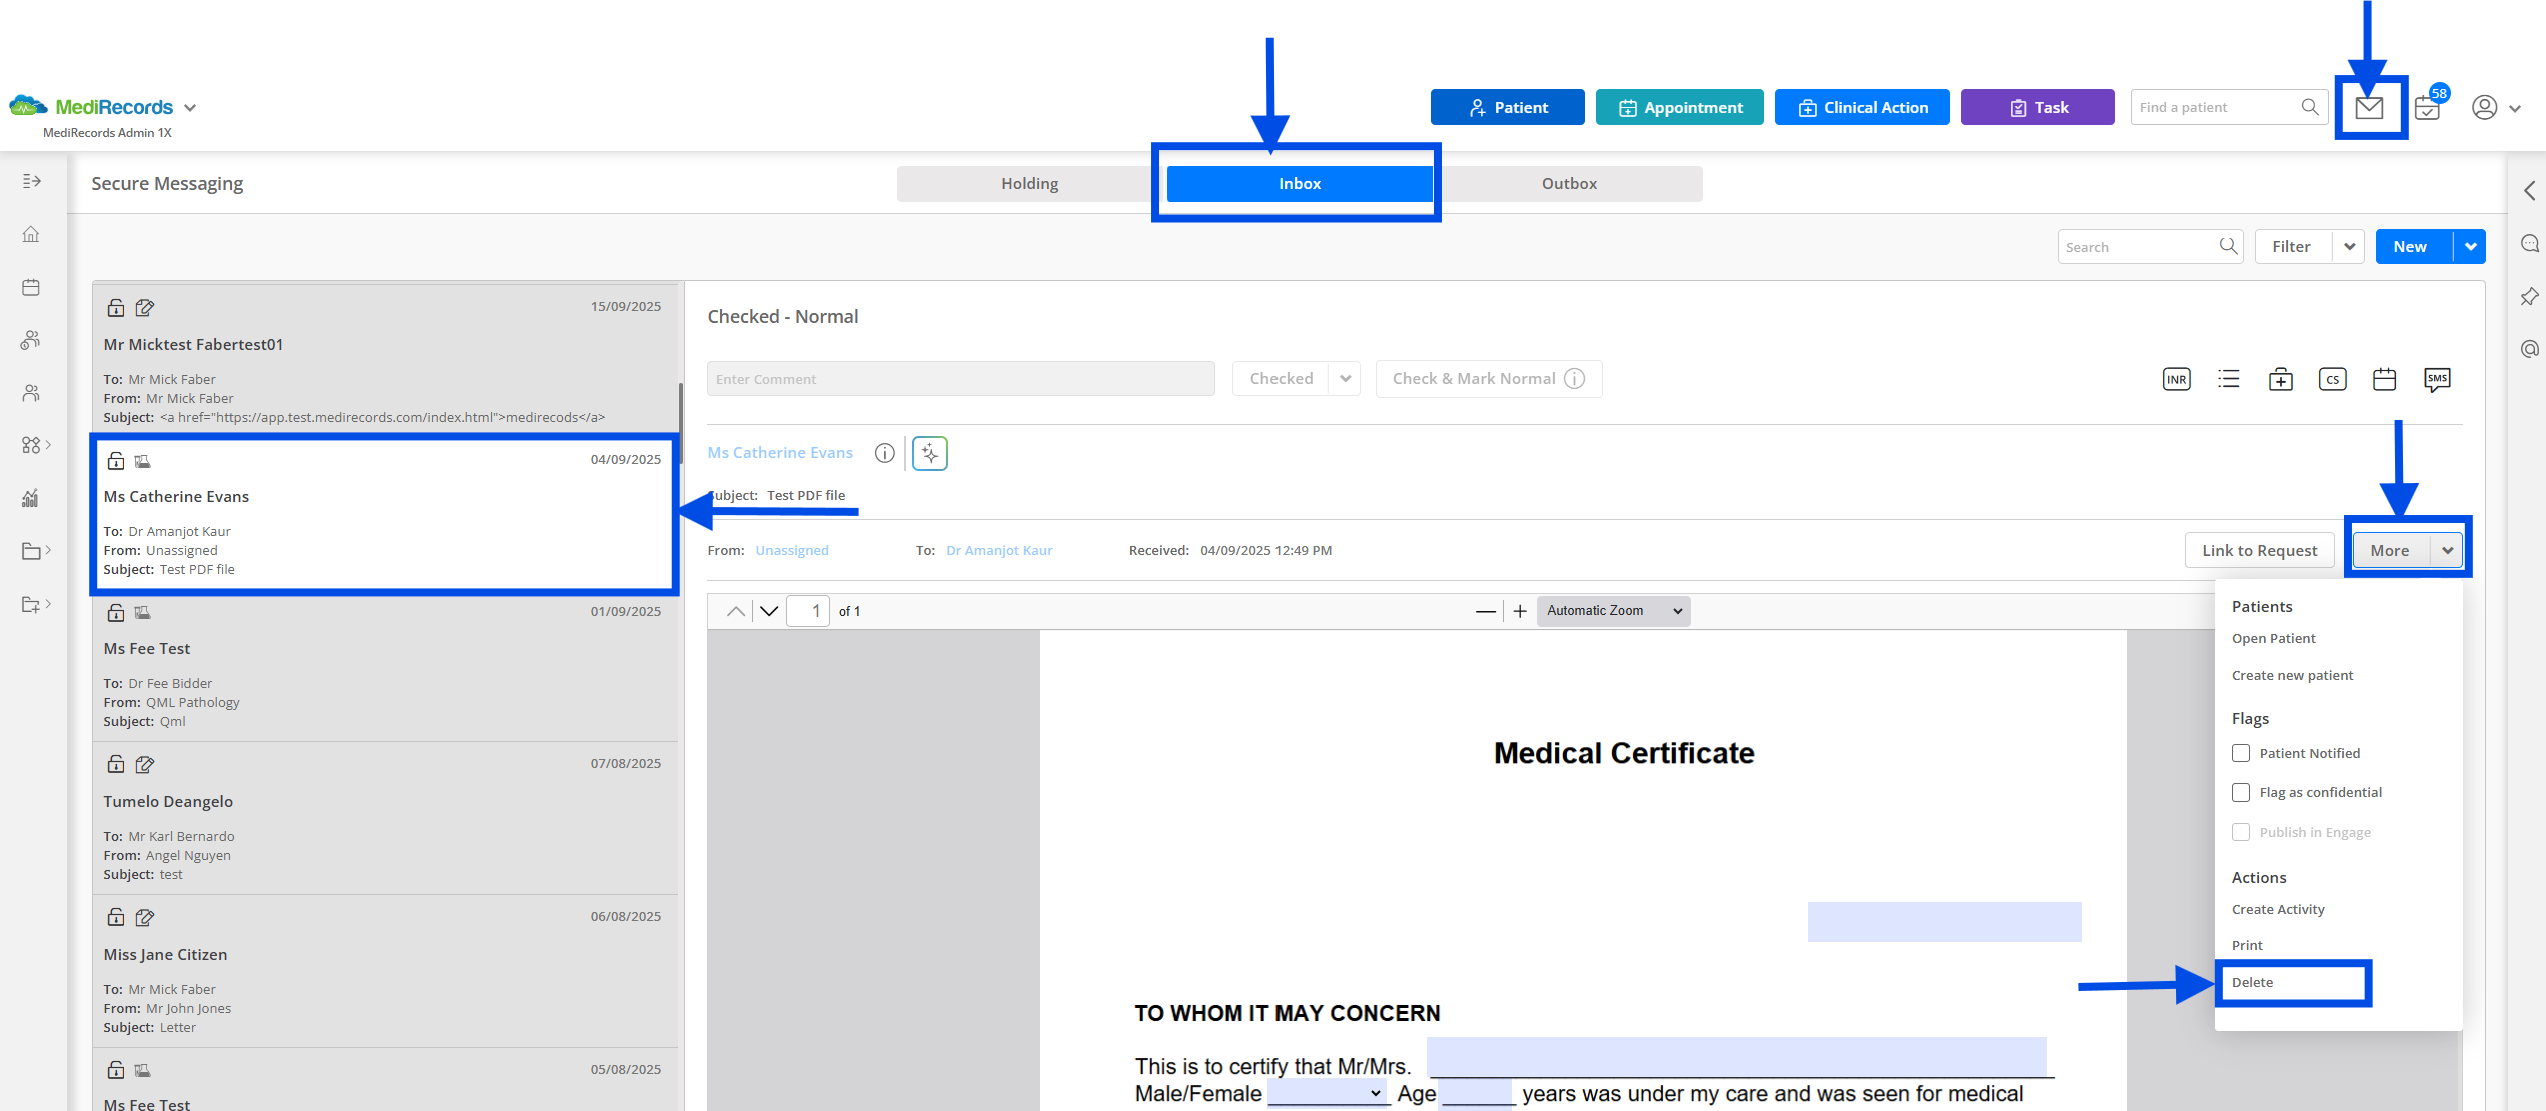The width and height of the screenshot is (2546, 1111).
Task: Zoom out the PDF with minus icon
Action: coord(1486,611)
